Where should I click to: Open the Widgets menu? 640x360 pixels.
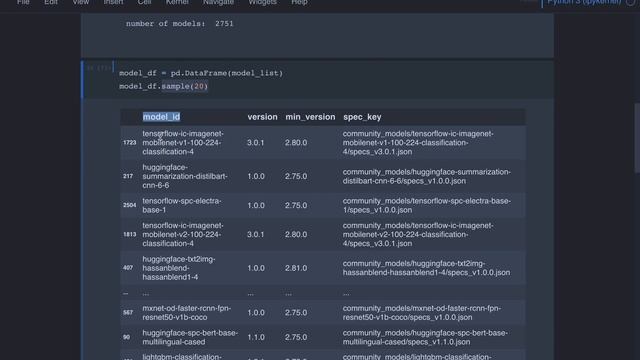[x=262, y=2]
